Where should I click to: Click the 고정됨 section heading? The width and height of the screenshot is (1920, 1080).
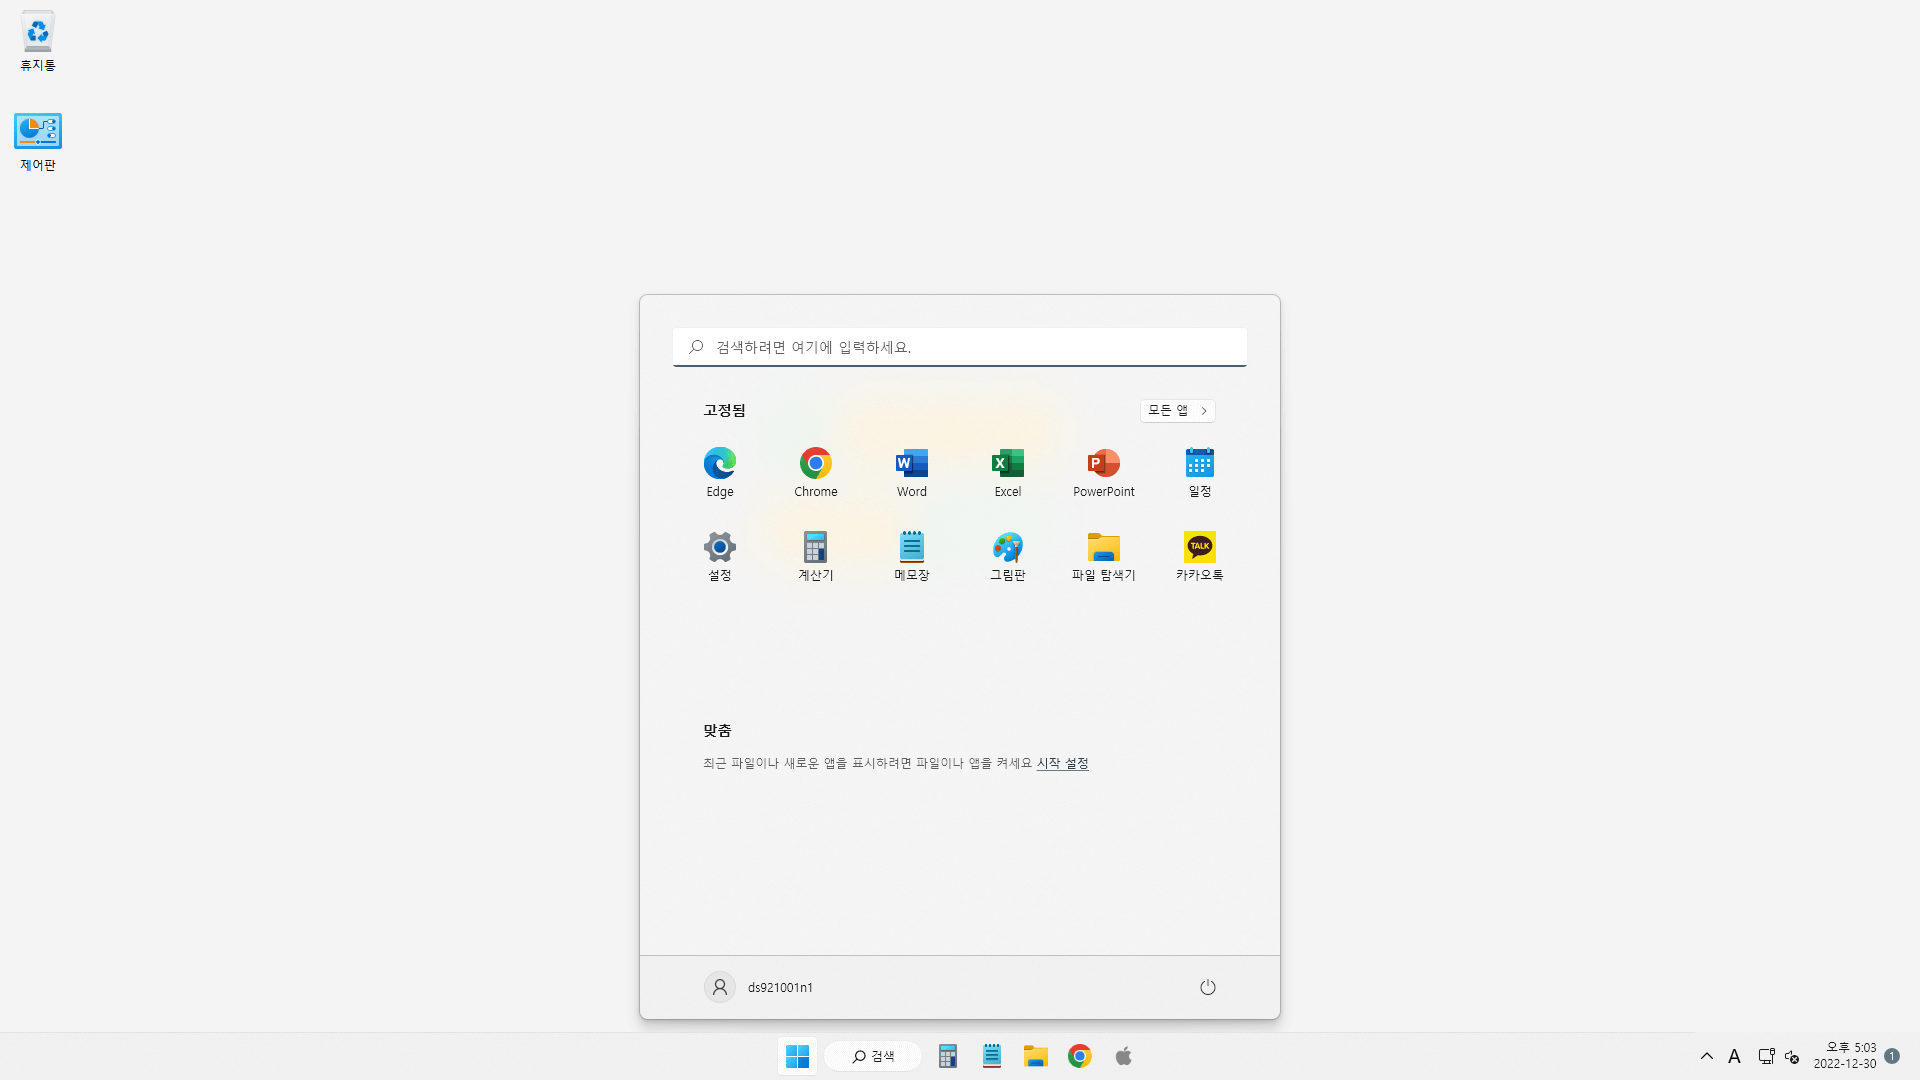pyautogui.click(x=725, y=410)
